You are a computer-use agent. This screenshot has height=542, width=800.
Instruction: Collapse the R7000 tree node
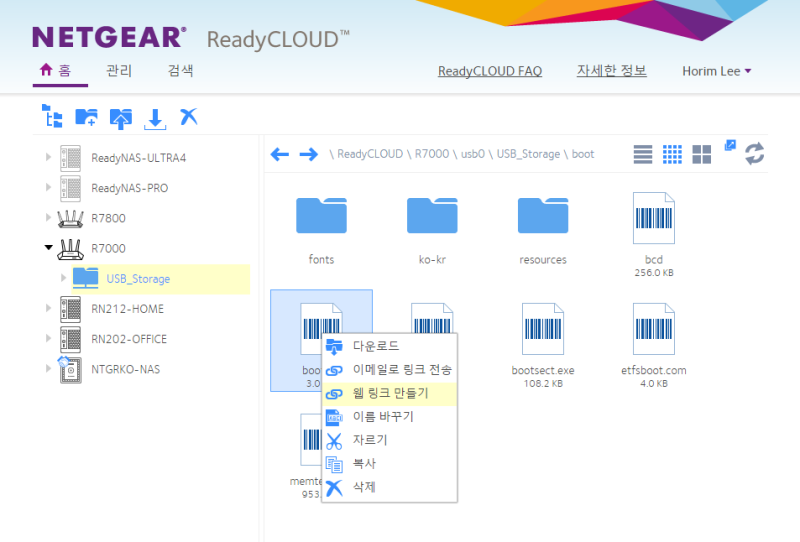[x=48, y=248]
